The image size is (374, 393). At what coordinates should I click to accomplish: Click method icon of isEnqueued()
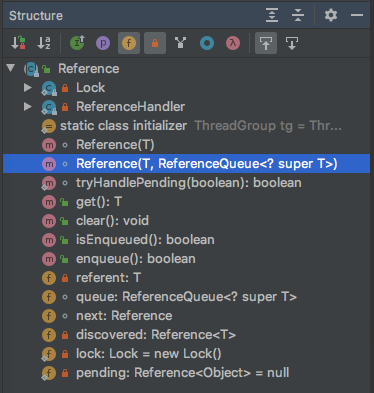pyautogui.click(x=49, y=240)
